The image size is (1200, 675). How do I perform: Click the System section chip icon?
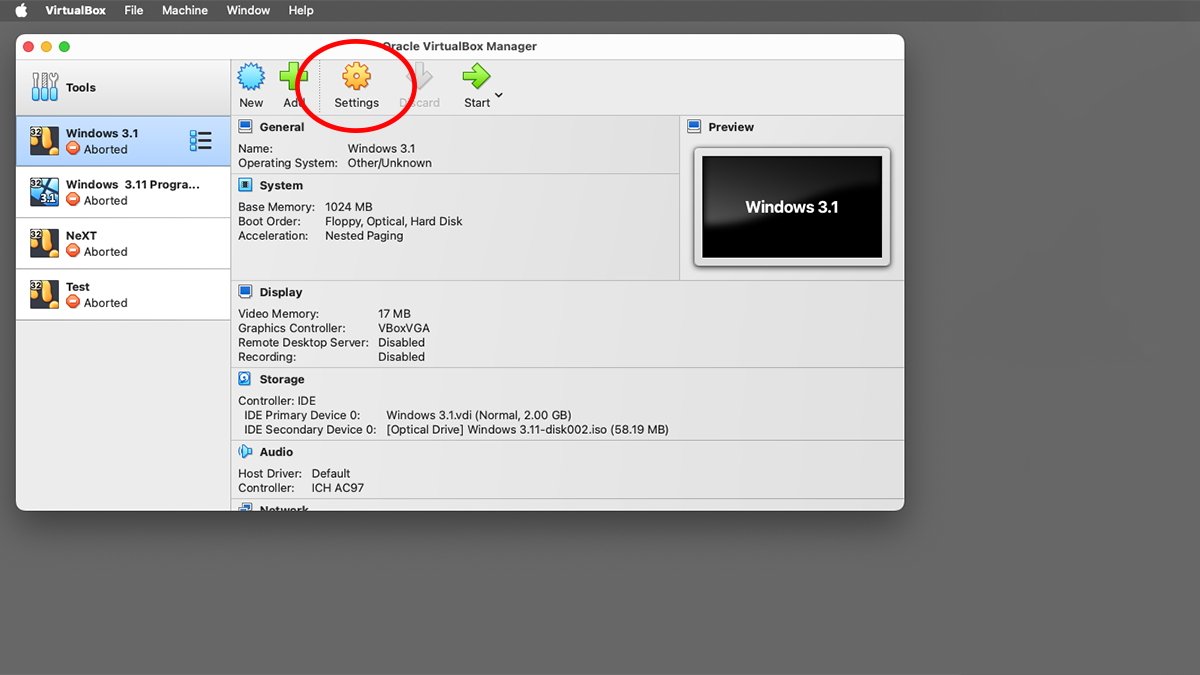tap(245, 185)
